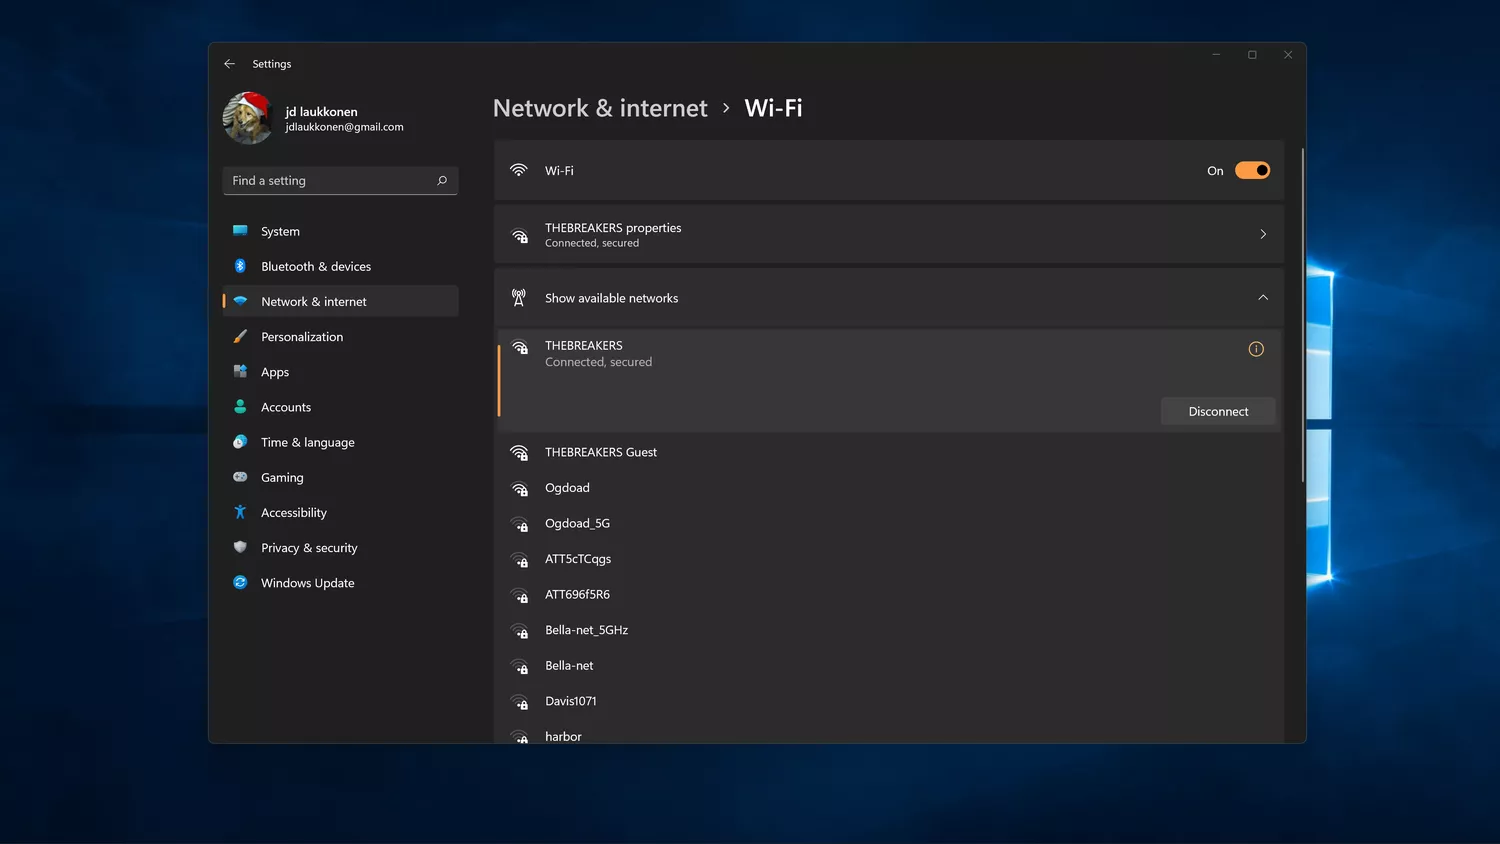The width and height of the screenshot is (1500, 844).
Task: Click the jd laukkonen account name
Action: [321, 111]
